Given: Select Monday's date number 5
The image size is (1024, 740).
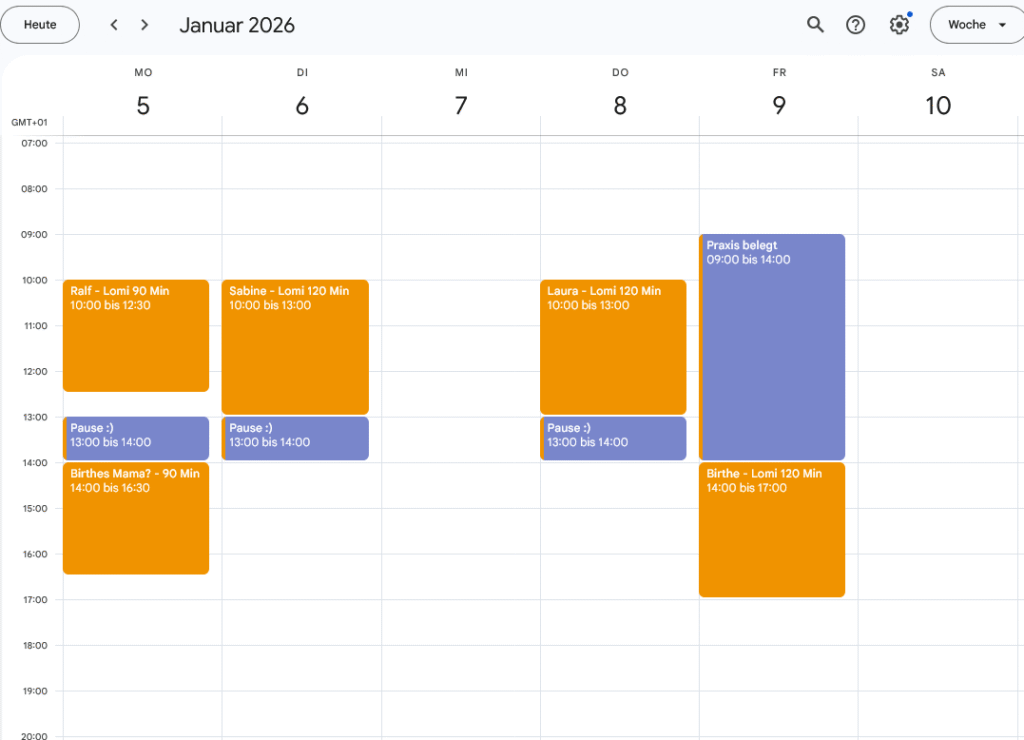Looking at the screenshot, I should coord(143,104).
